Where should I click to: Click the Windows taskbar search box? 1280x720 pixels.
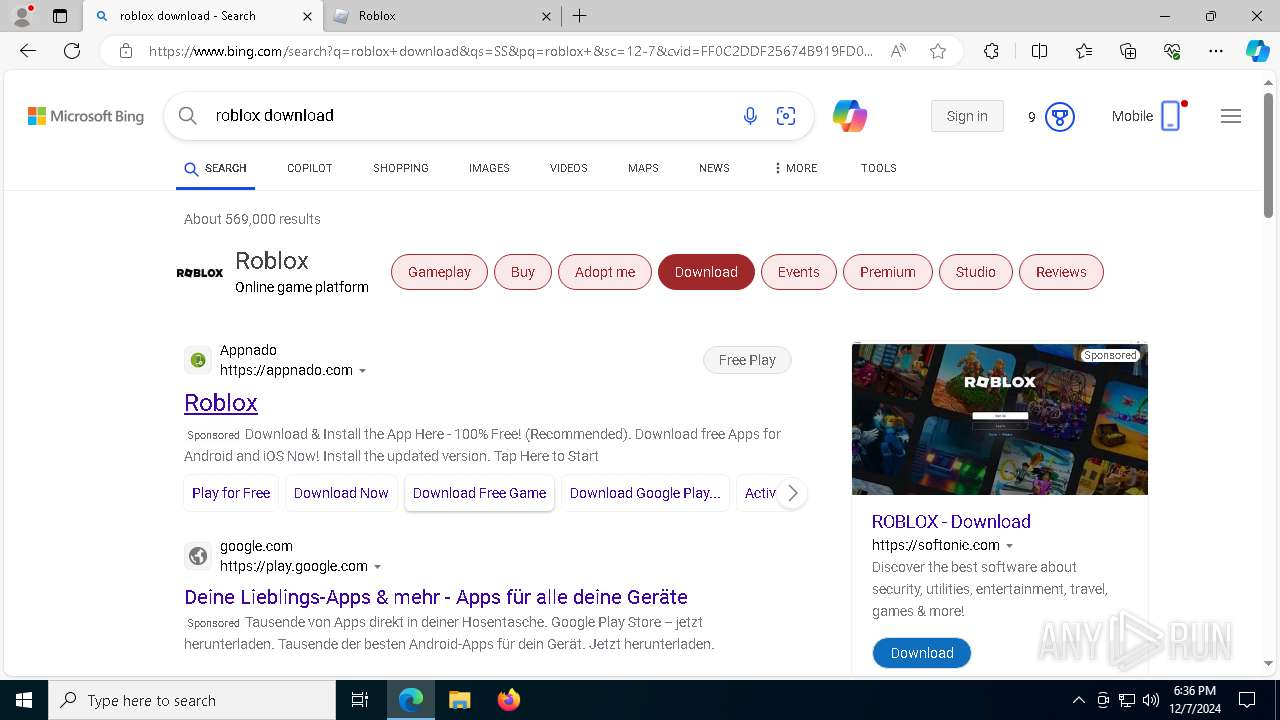point(192,700)
